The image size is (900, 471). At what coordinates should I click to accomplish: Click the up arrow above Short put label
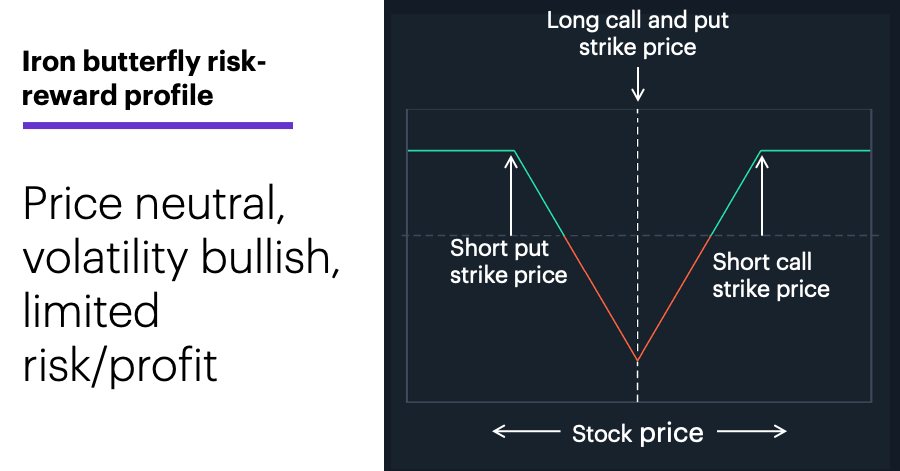tap(511, 195)
